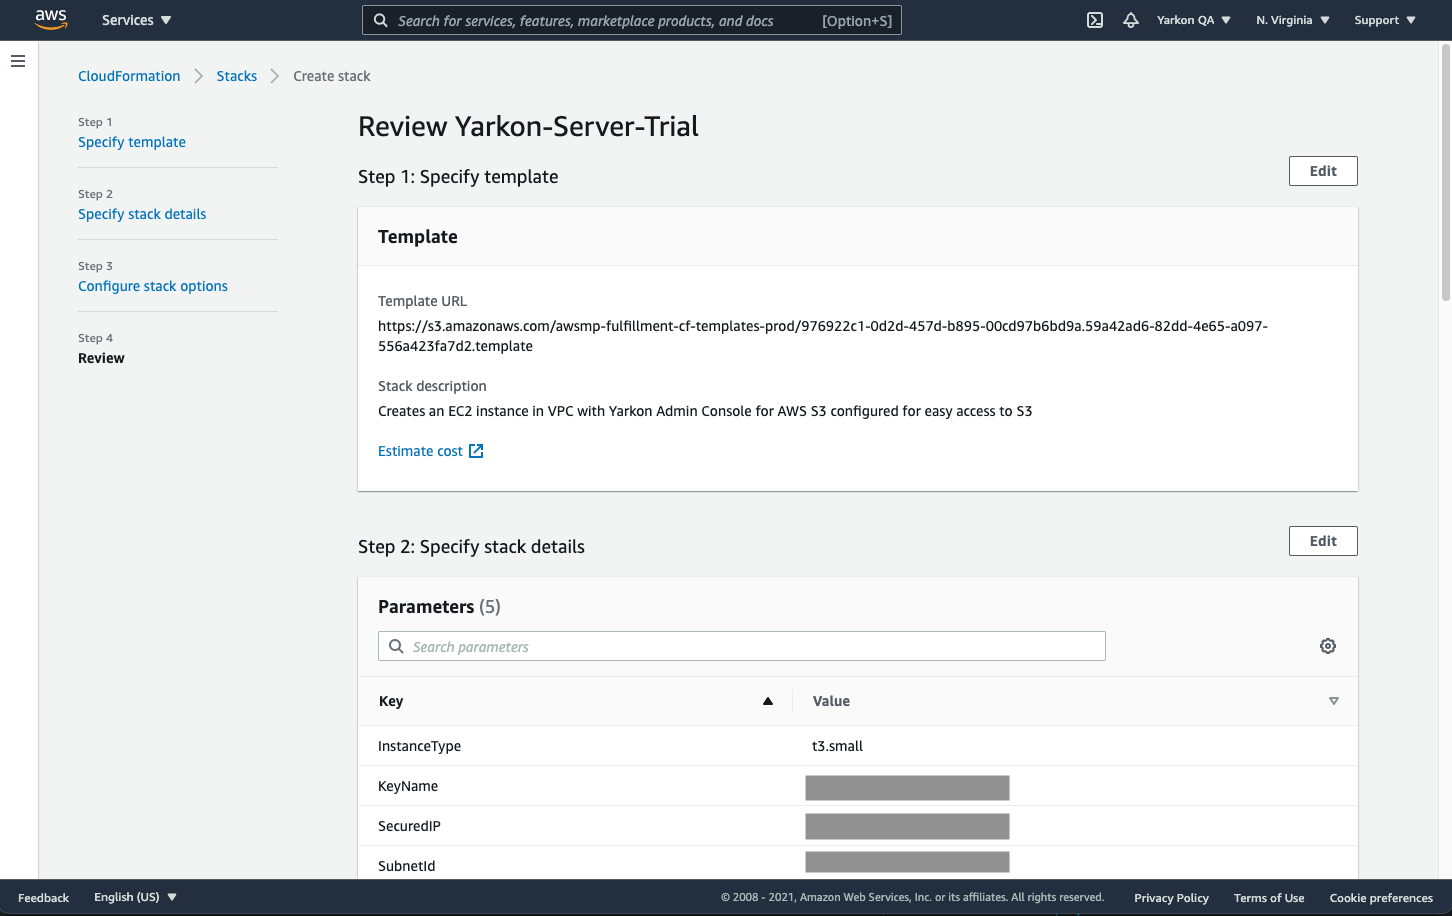Click the Stacks breadcrumb link

pyautogui.click(x=237, y=76)
